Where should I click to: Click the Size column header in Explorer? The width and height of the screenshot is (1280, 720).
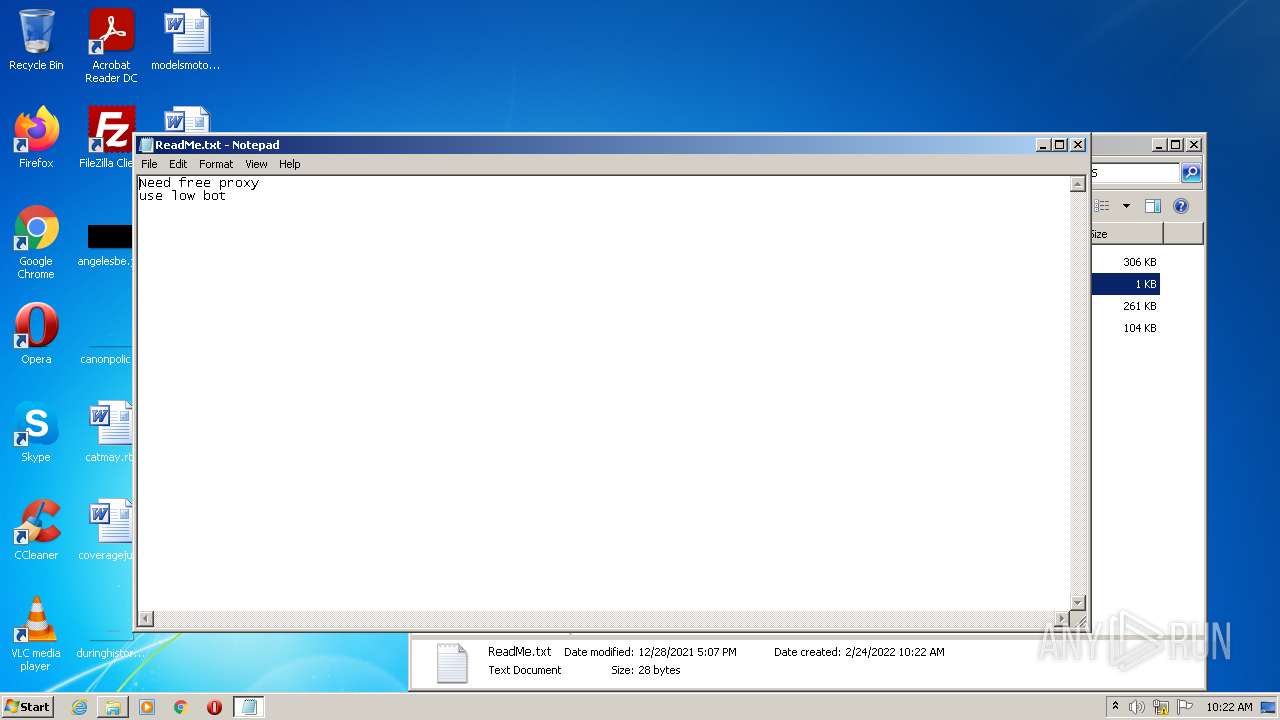(1126, 234)
